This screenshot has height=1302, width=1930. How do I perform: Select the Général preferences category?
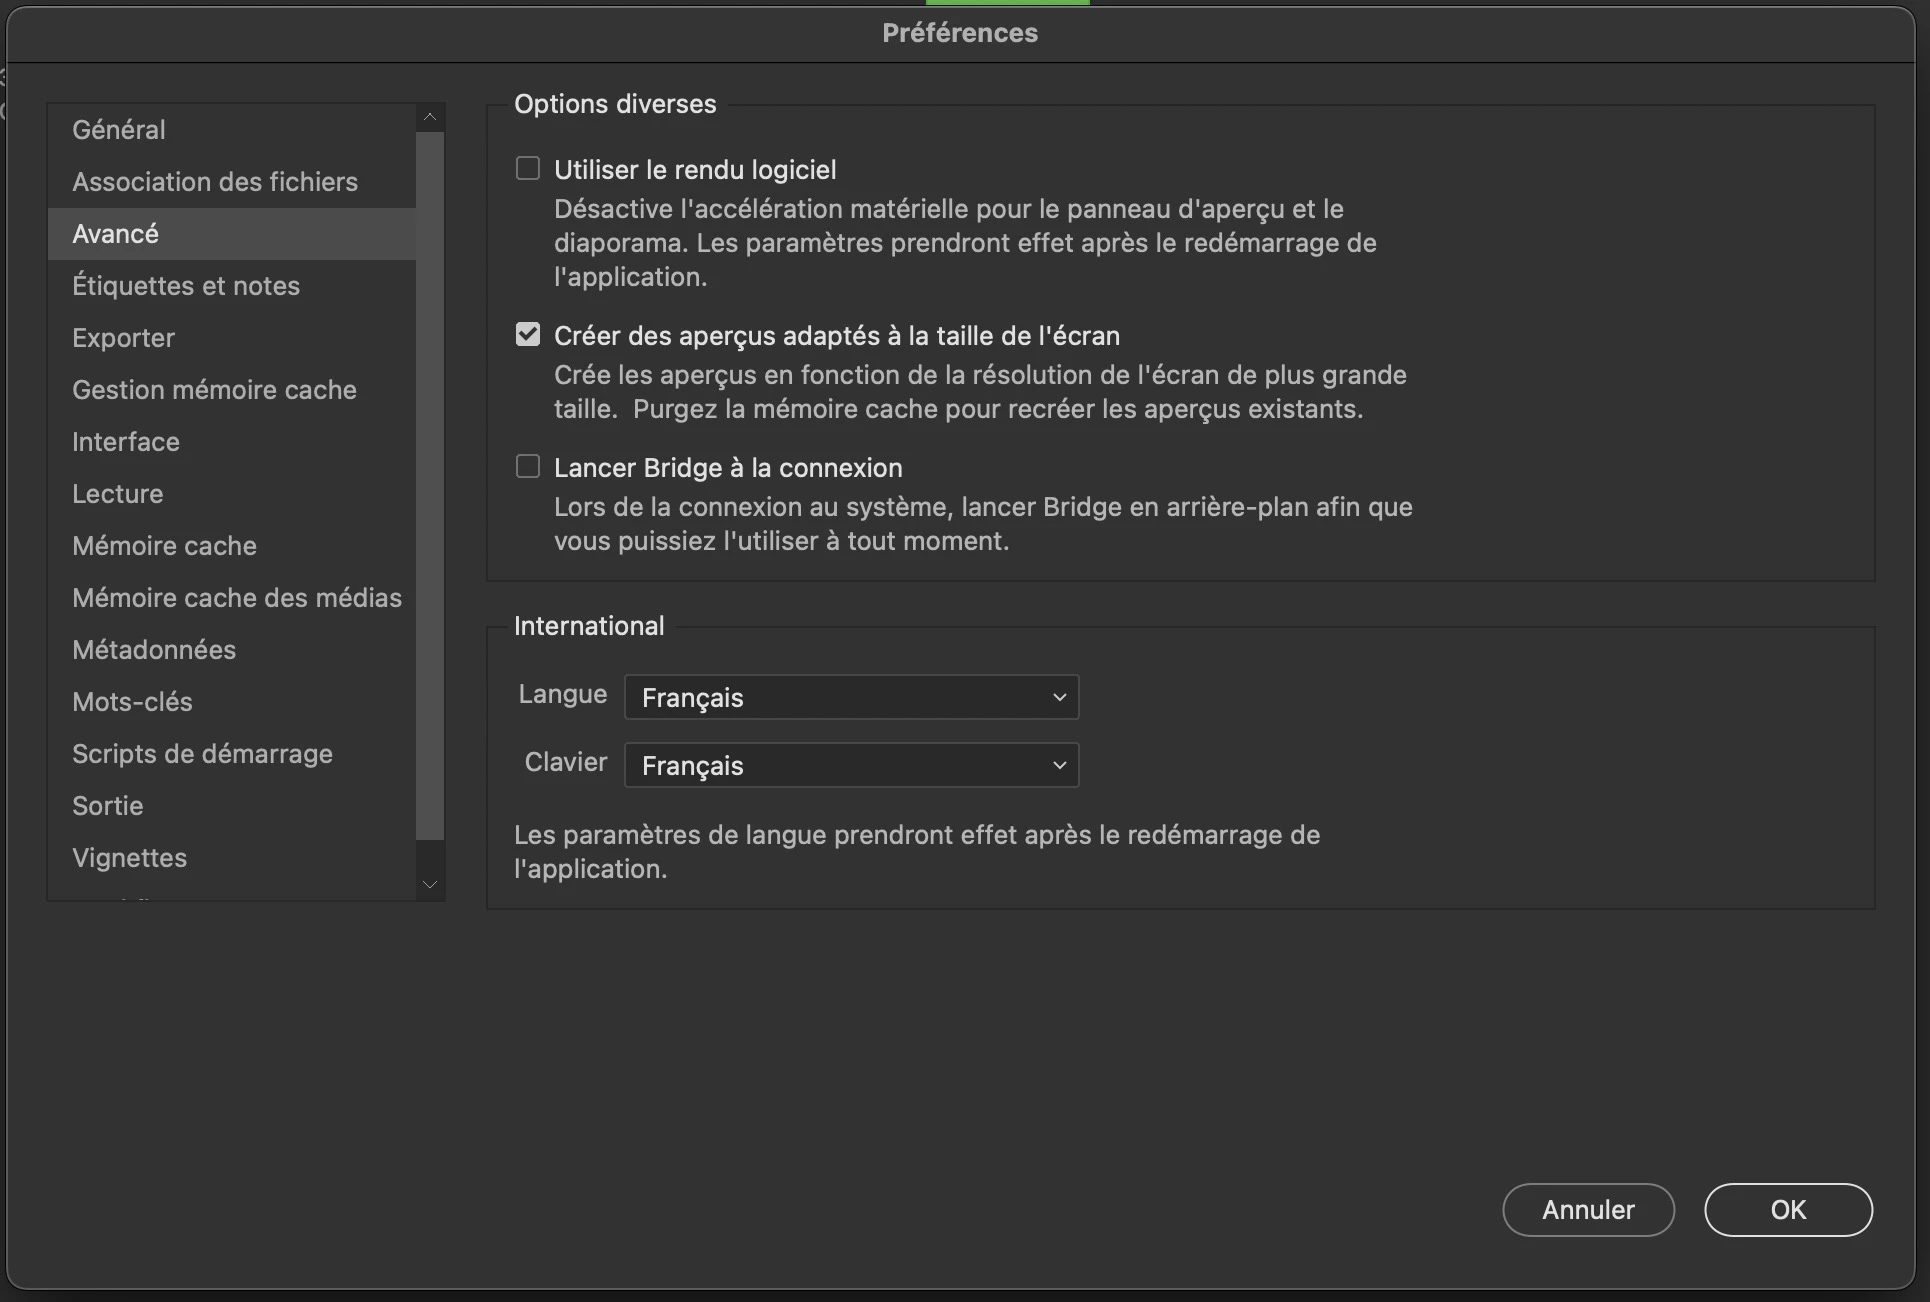(x=119, y=130)
